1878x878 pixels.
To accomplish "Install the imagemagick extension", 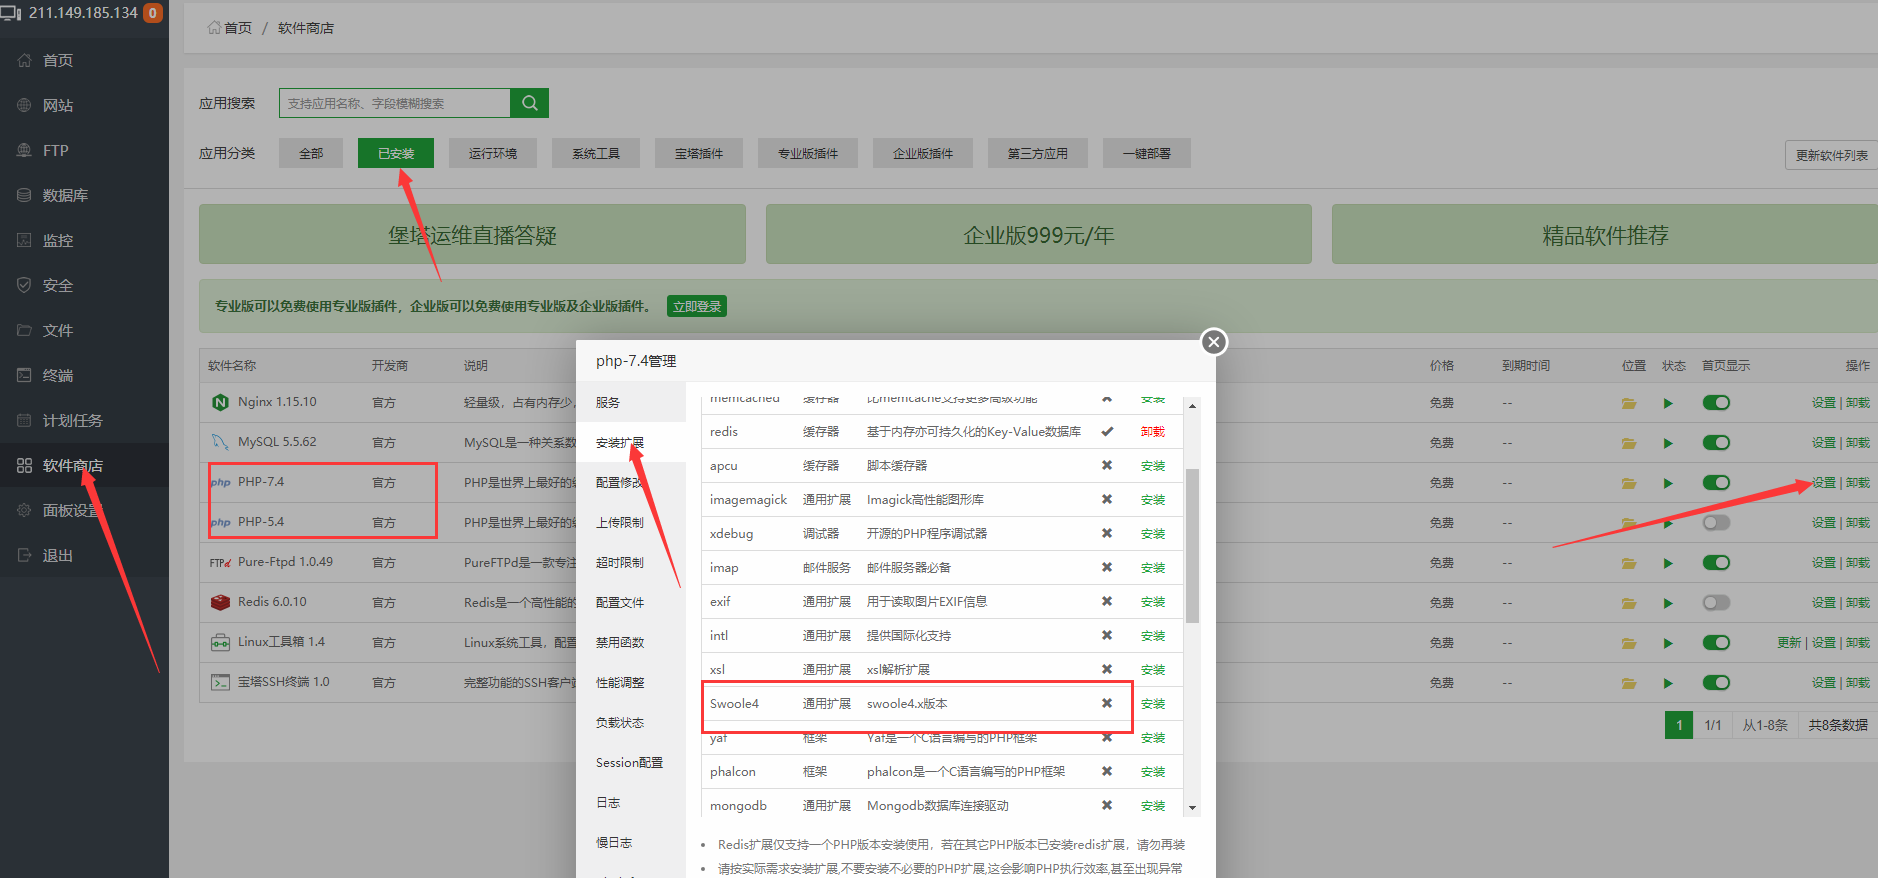I will point(1153,500).
